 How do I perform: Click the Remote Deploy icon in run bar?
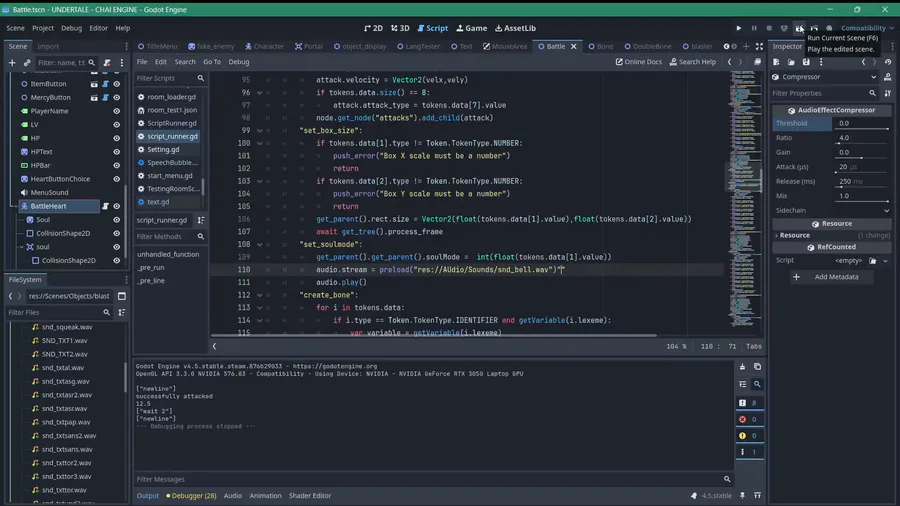coord(784,28)
